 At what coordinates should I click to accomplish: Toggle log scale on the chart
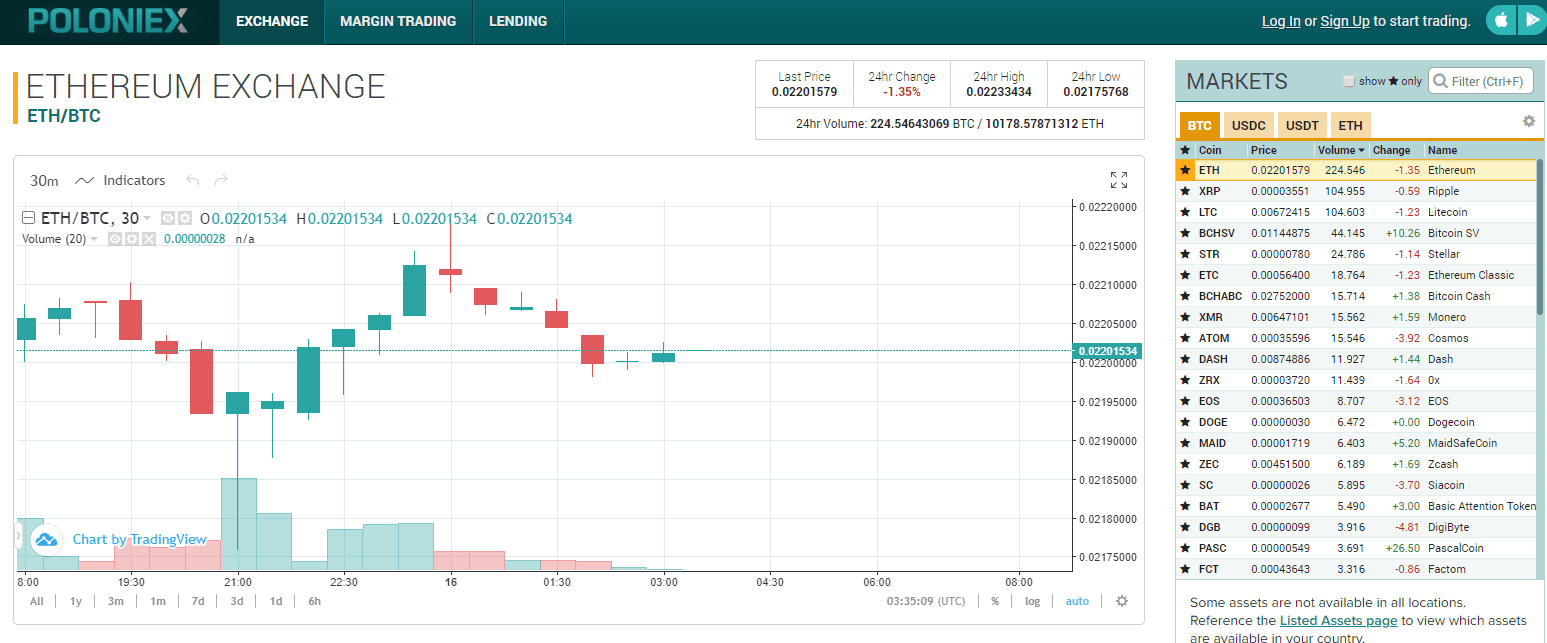1032,601
